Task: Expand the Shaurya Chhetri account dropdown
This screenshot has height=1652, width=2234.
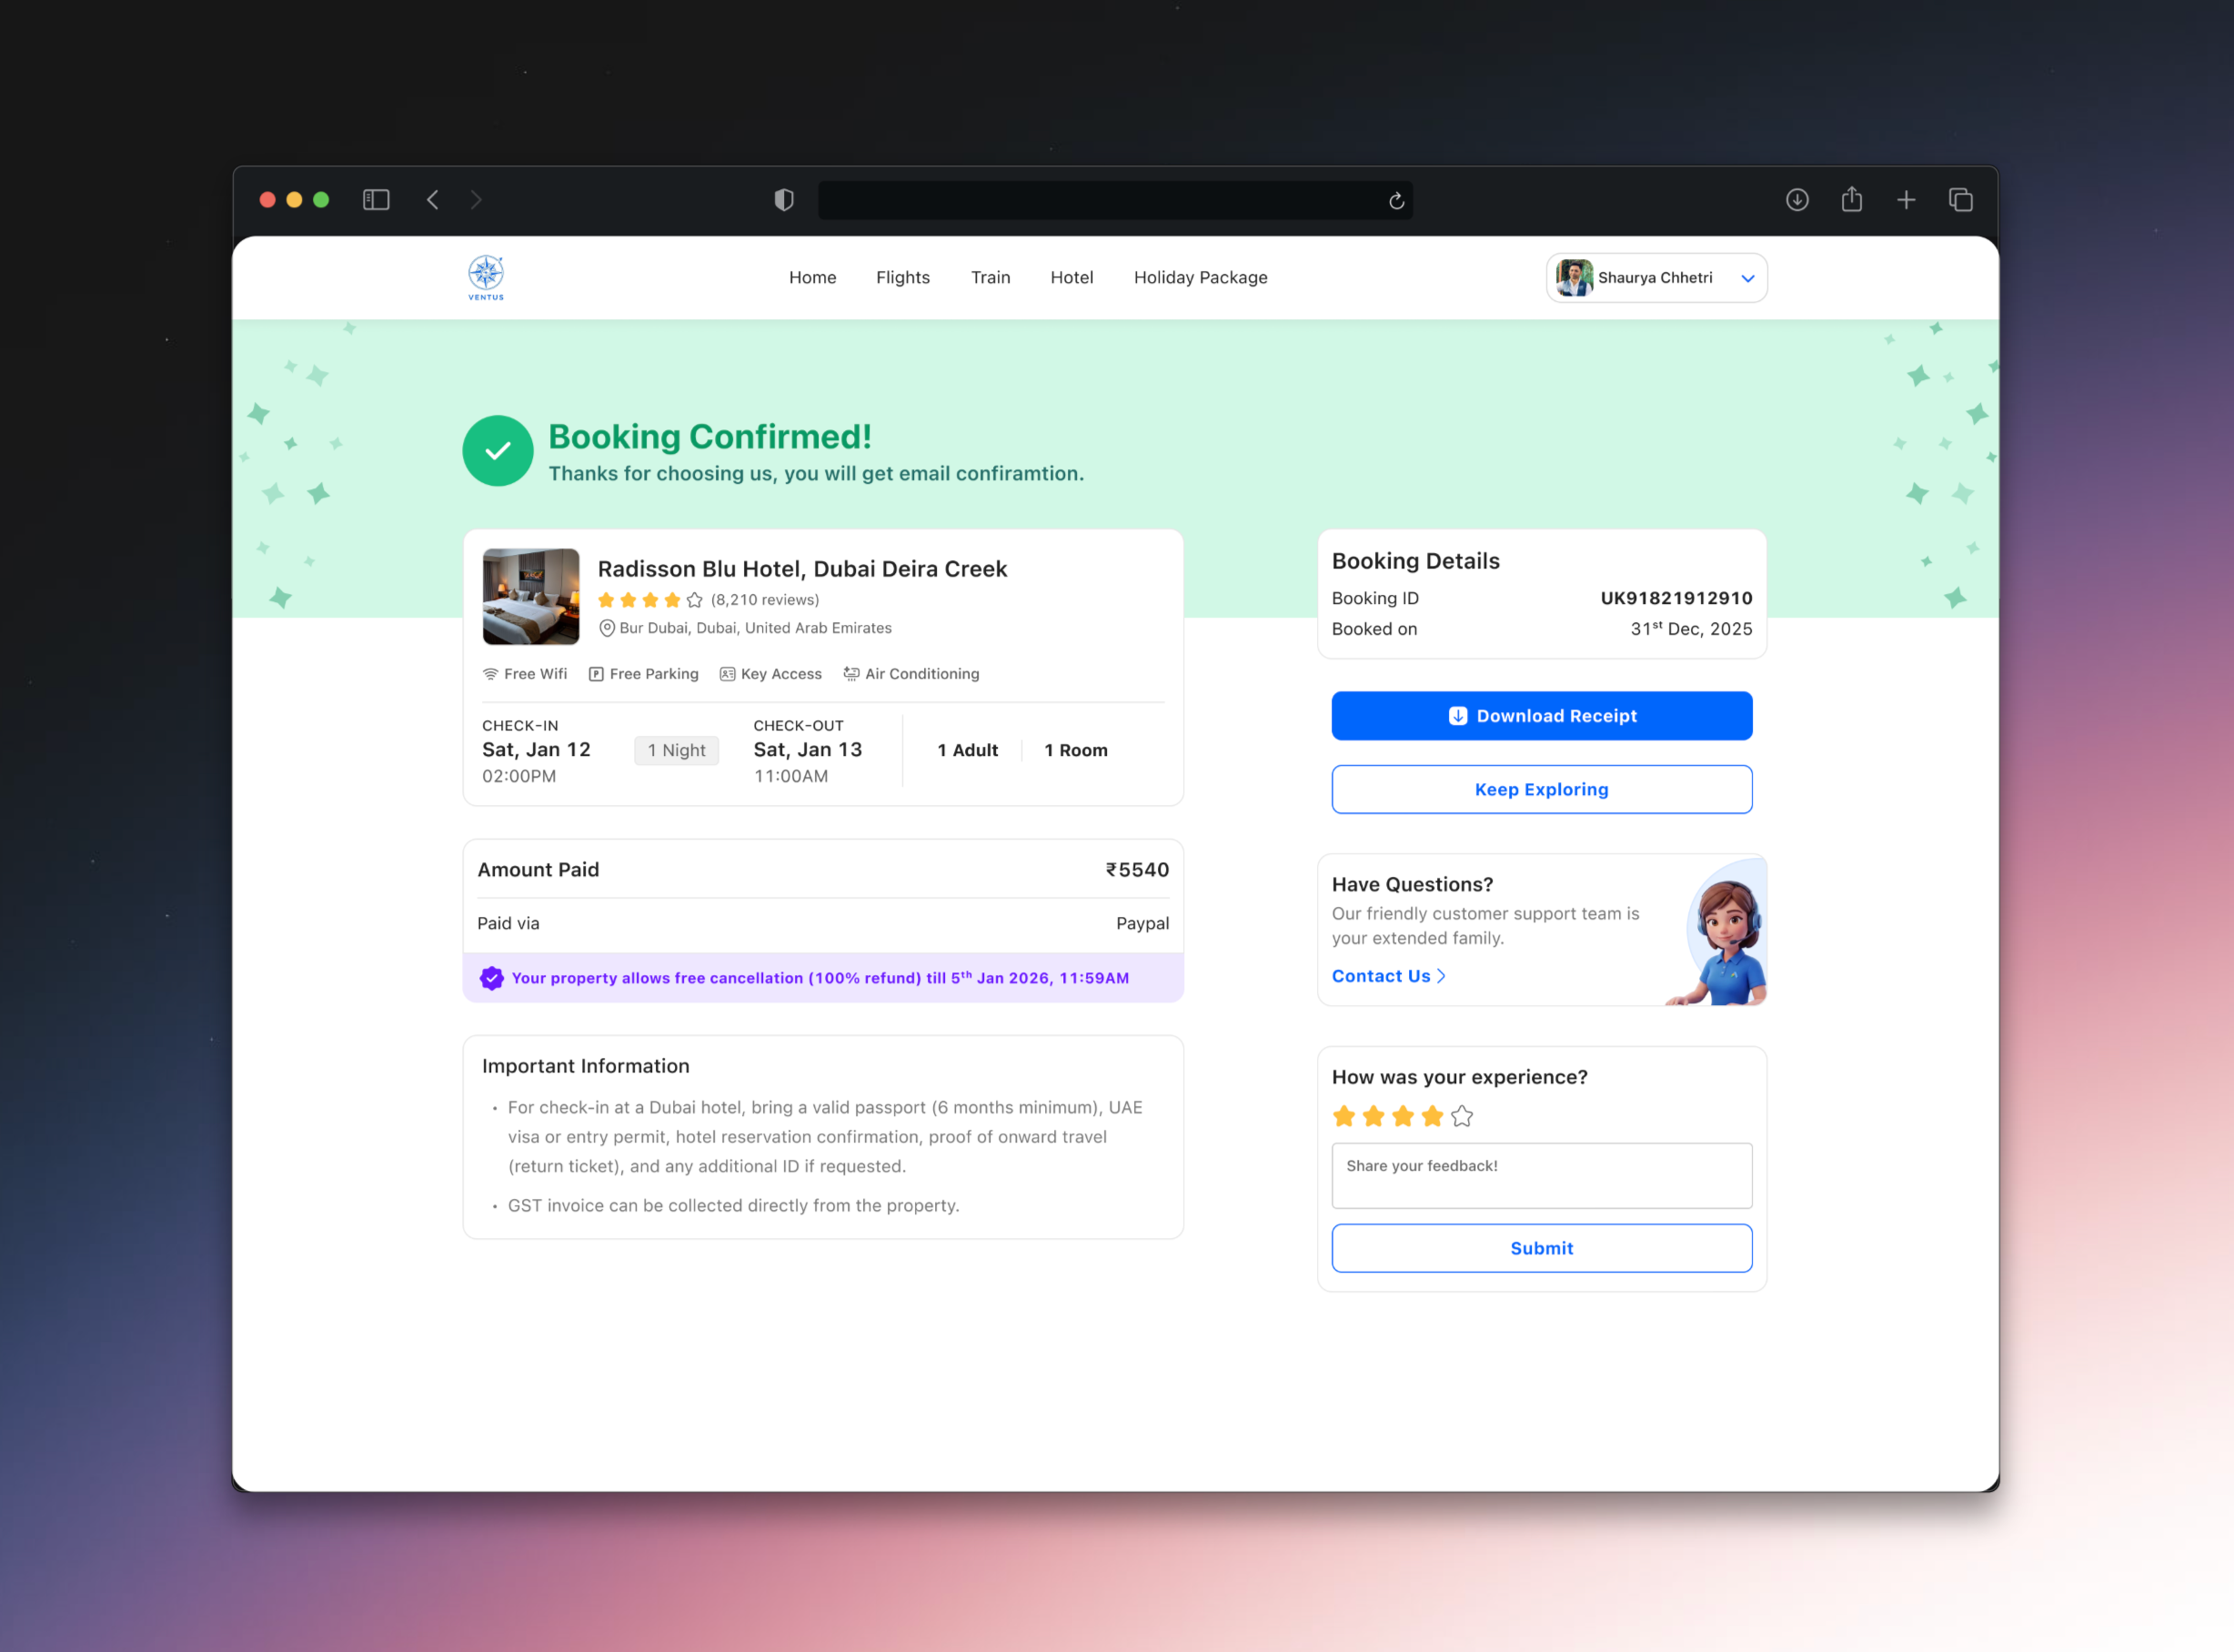Action: coord(1749,278)
